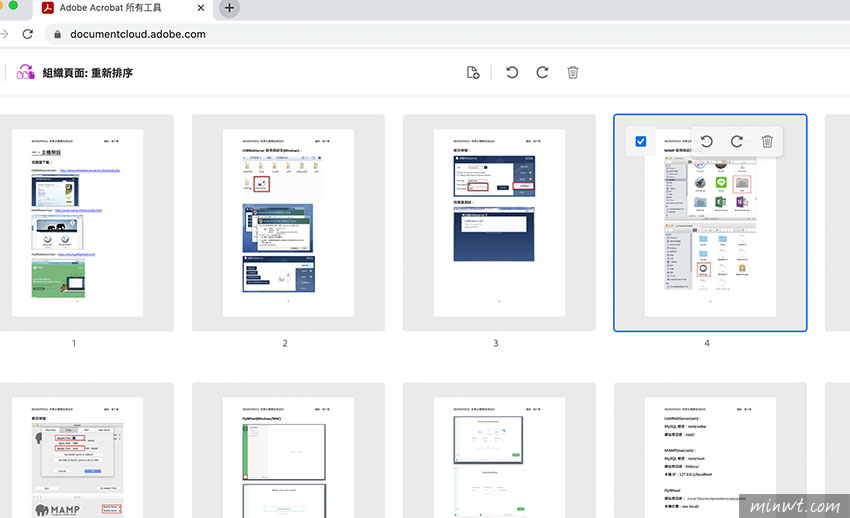Click the insert pages icon in toolbar
This screenshot has height=518, width=850.
473,73
